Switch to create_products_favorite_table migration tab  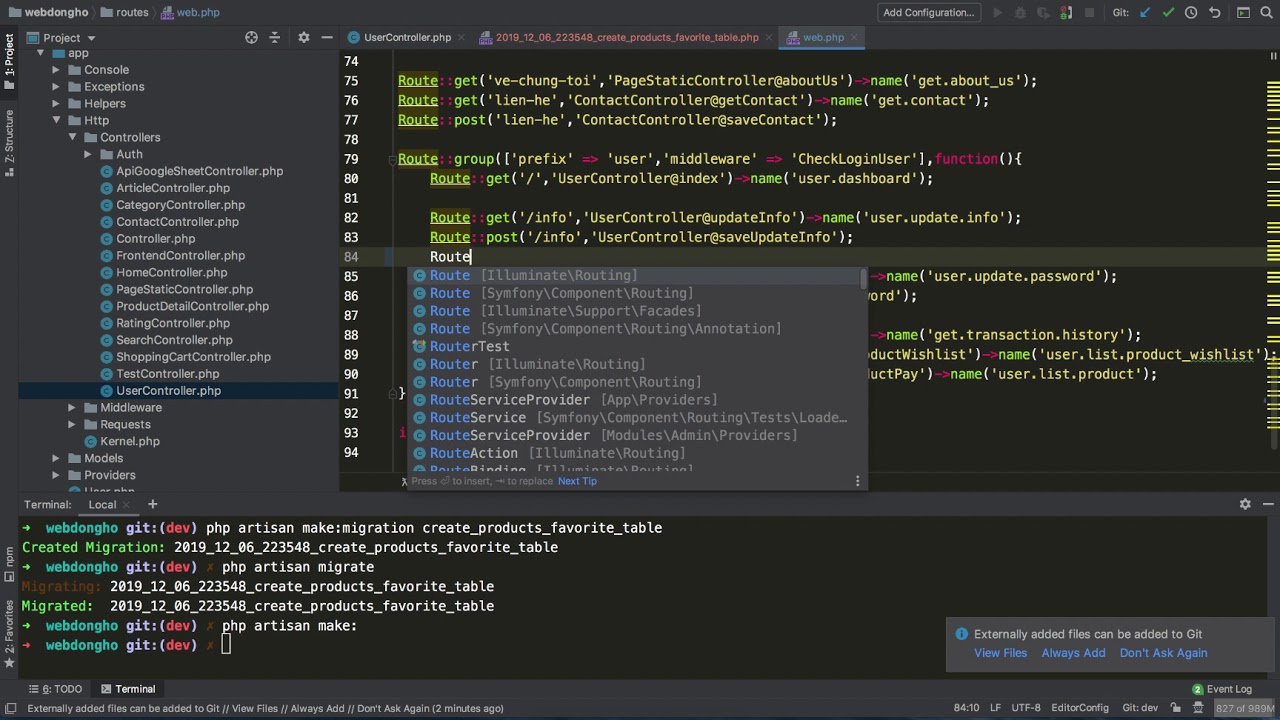(x=628, y=38)
